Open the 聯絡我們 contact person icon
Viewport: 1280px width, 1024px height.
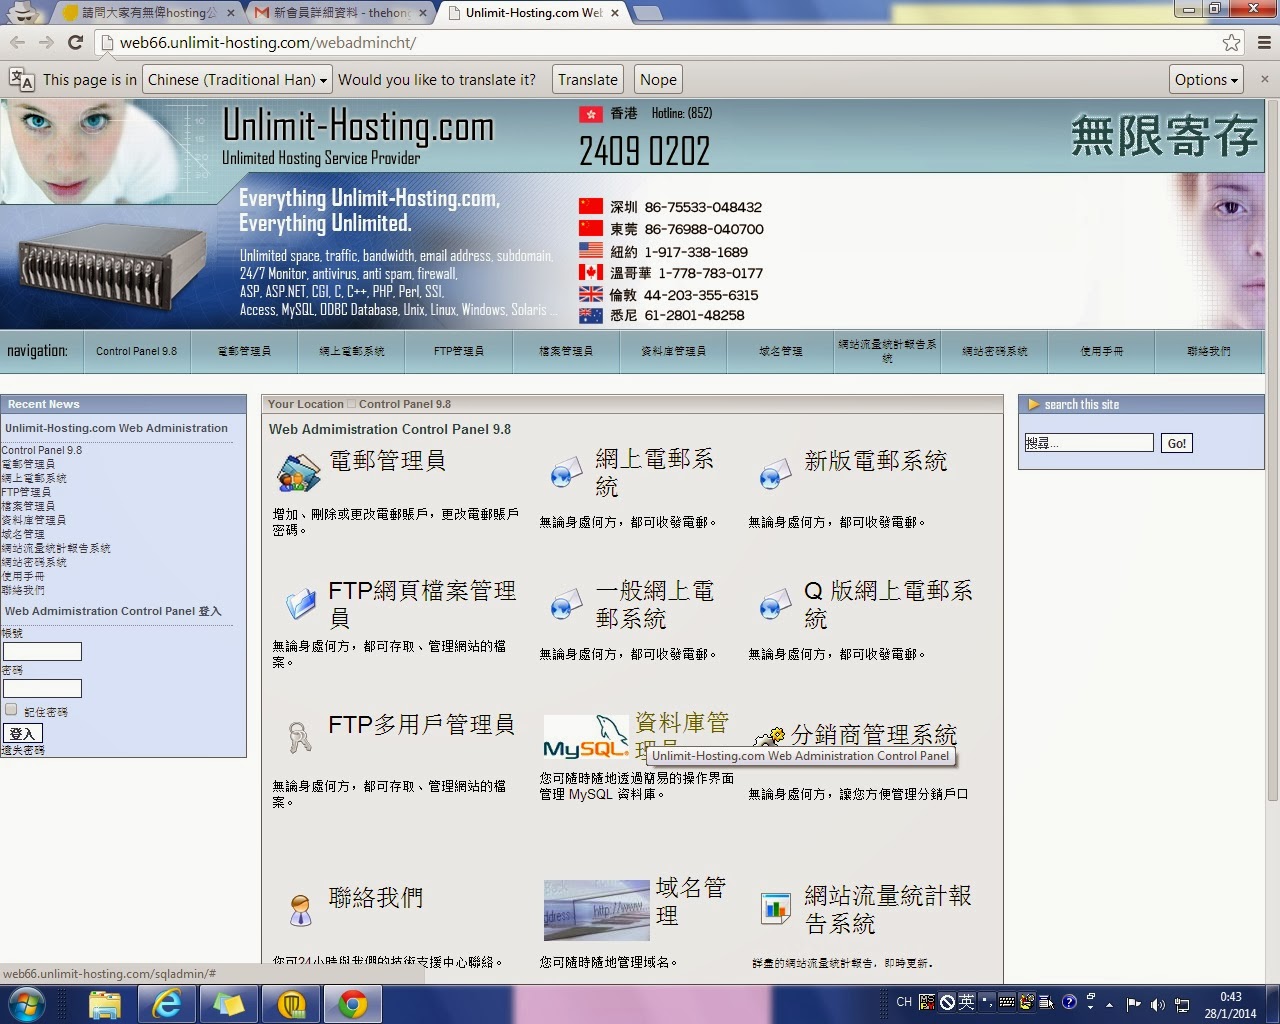click(x=300, y=909)
